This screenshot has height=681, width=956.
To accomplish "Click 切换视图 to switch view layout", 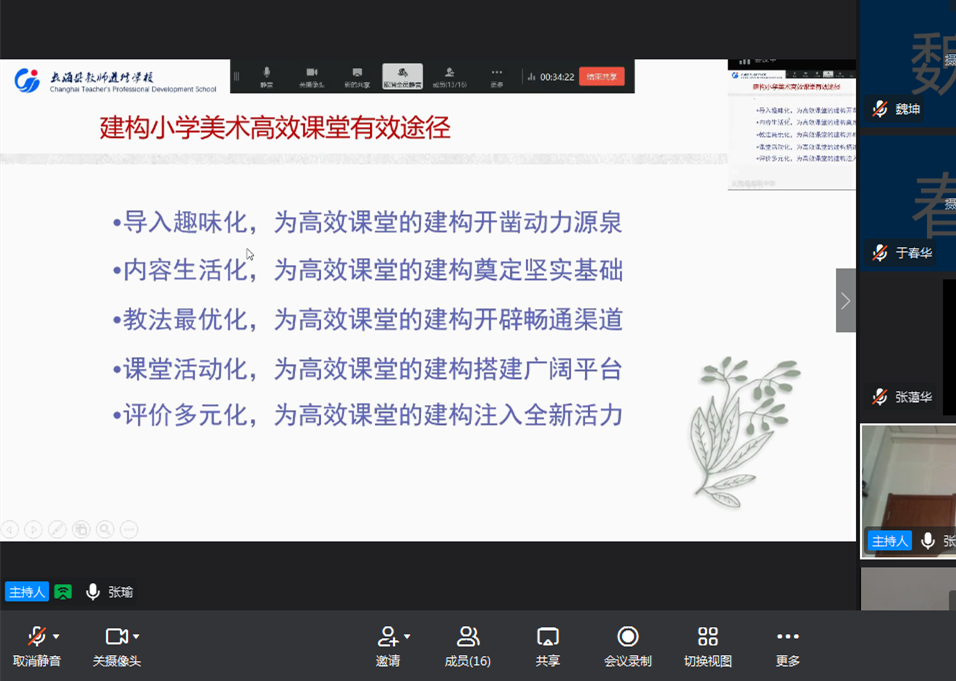I will click(x=708, y=646).
